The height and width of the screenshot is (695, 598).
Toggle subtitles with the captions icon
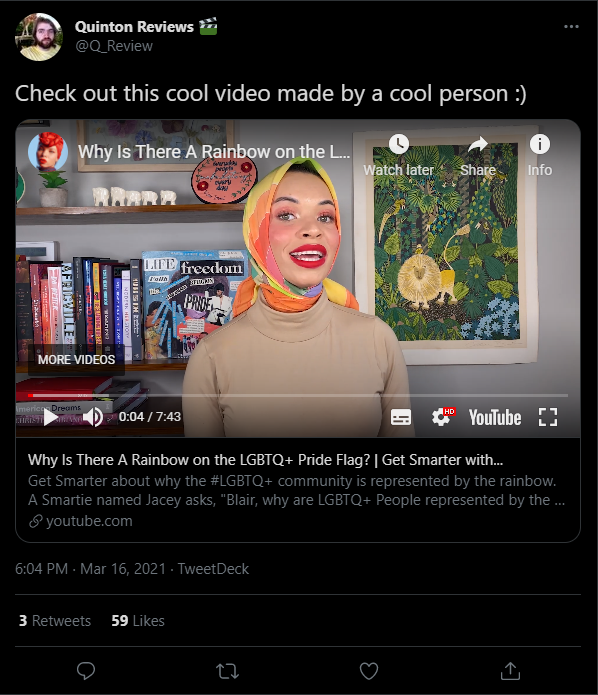(x=401, y=417)
